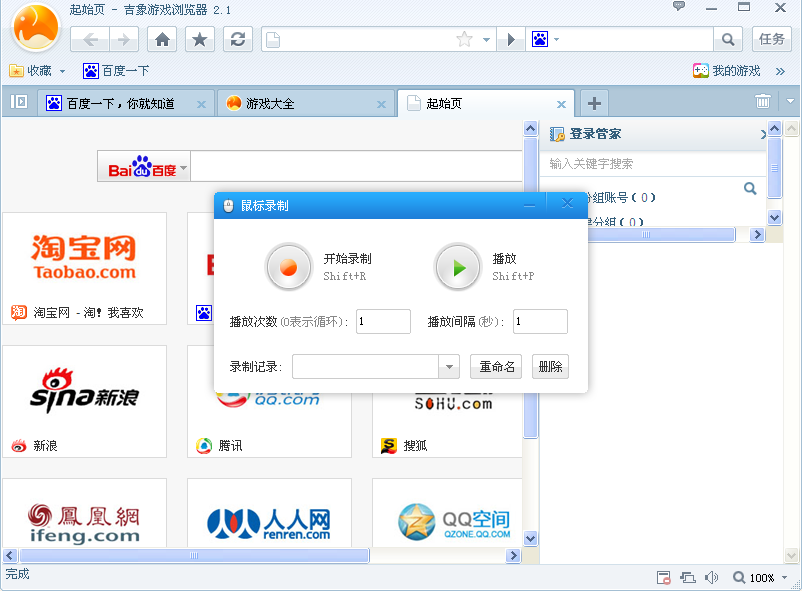Open closed tabs trash bin icon
Image resolution: width=804 pixels, height=593 pixels.
click(762, 102)
